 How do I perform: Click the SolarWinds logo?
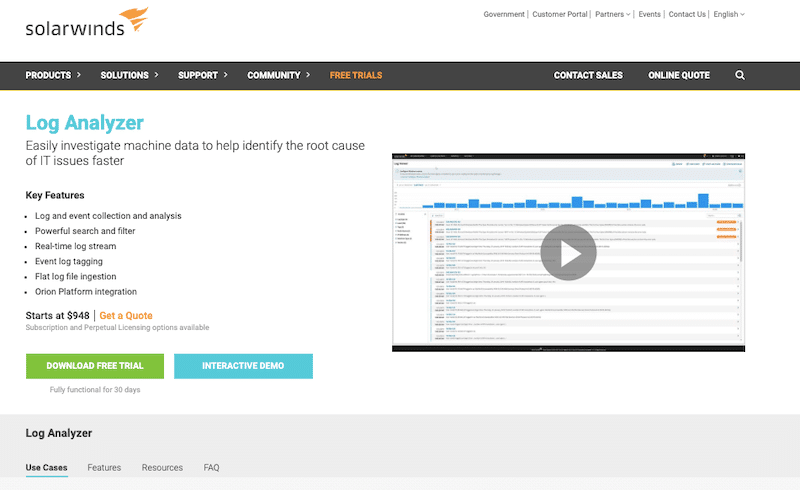[x=87, y=22]
